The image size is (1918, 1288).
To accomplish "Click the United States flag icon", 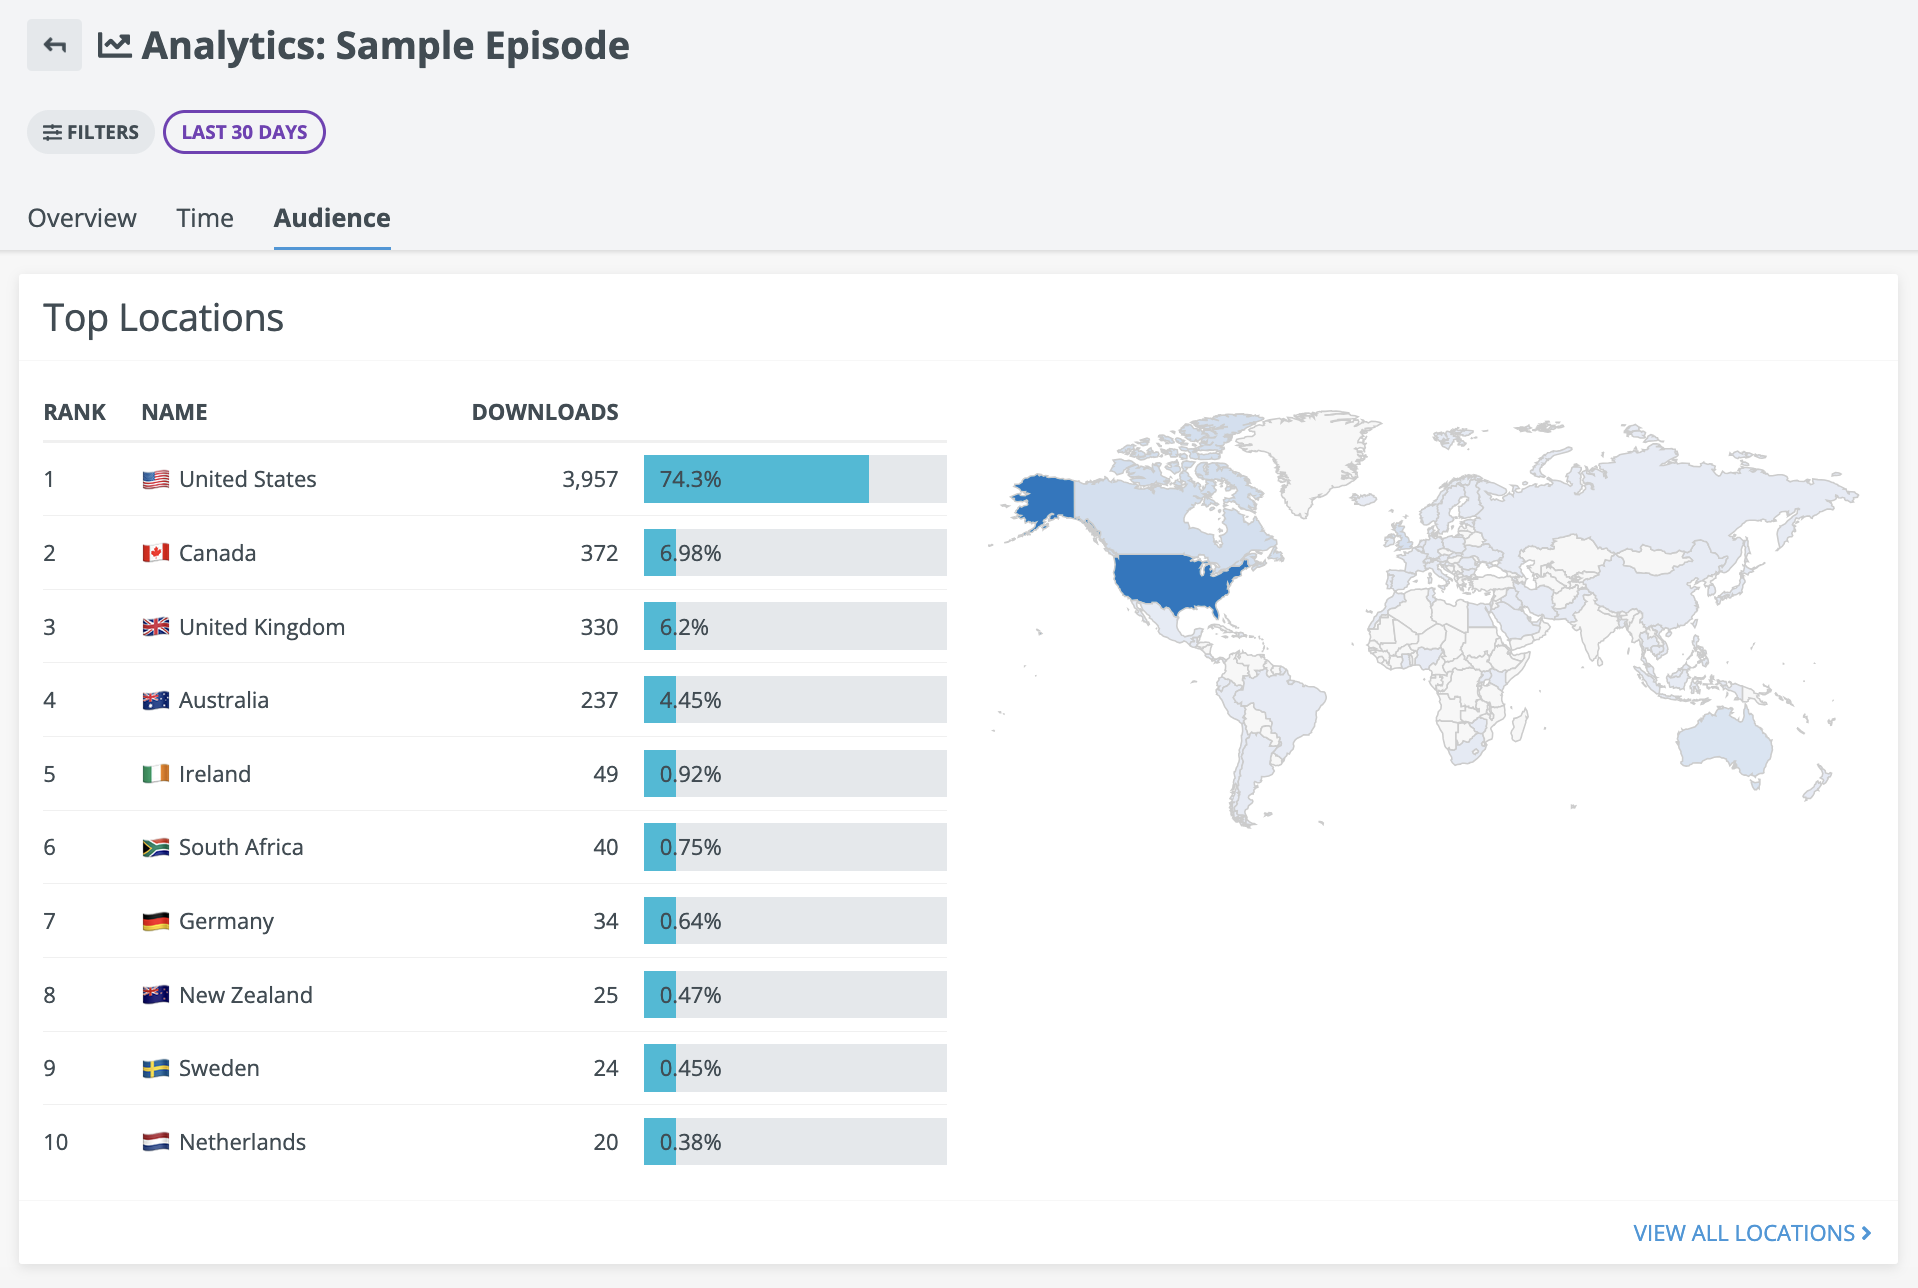I will pyautogui.click(x=155, y=480).
